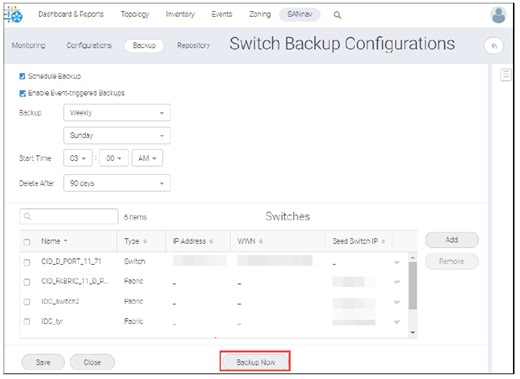The height and width of the screenshot is (379, 520).
Task: Open the Delete After 90 days dropdown
Action: 117,183
